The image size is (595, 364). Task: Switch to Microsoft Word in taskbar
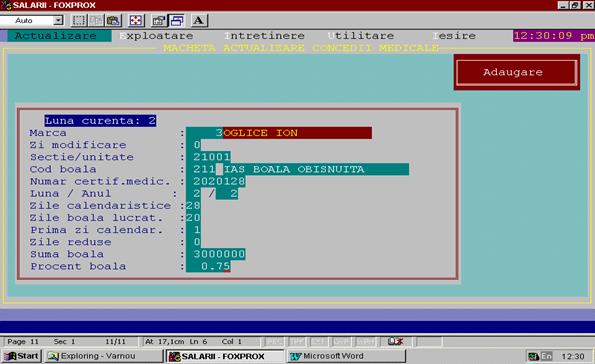tap(345, 356)
